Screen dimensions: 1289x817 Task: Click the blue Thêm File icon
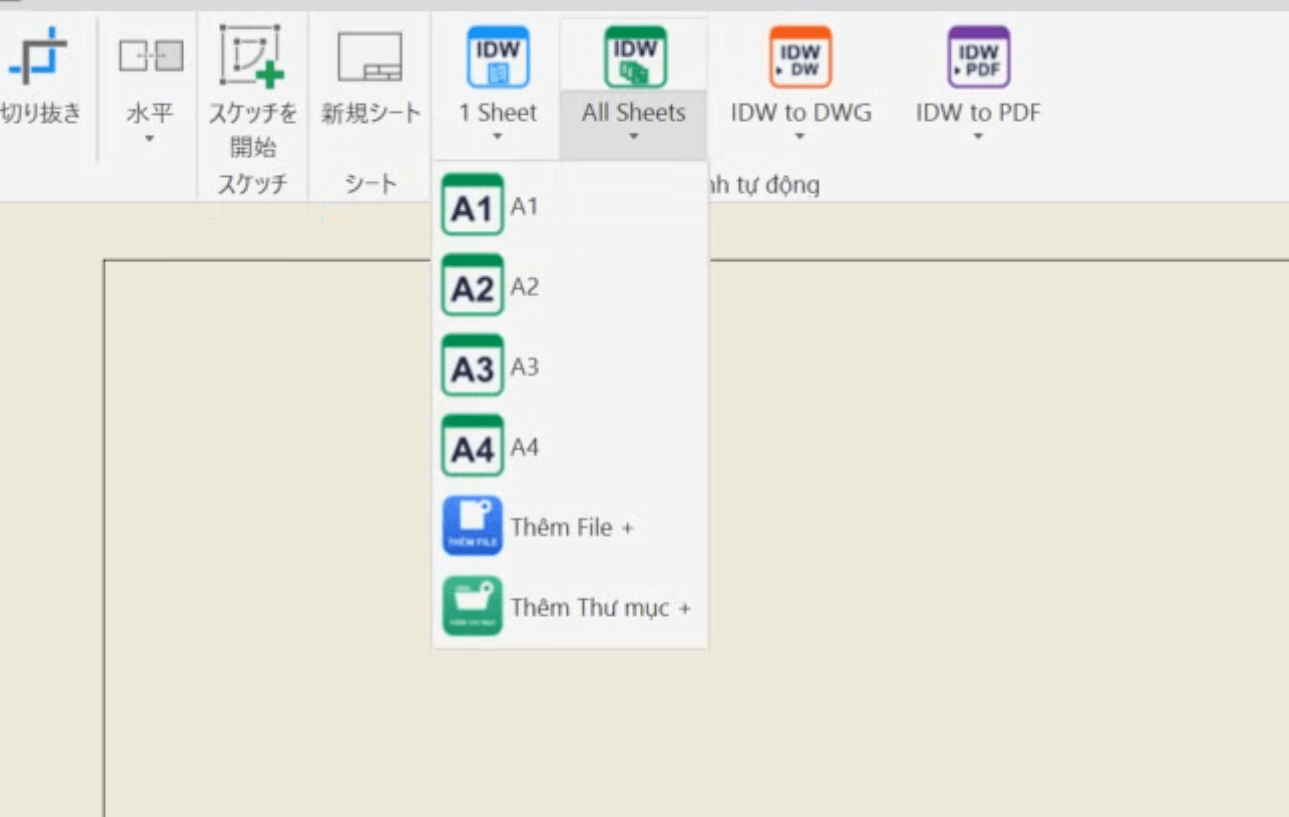click(x=473, y=526)
